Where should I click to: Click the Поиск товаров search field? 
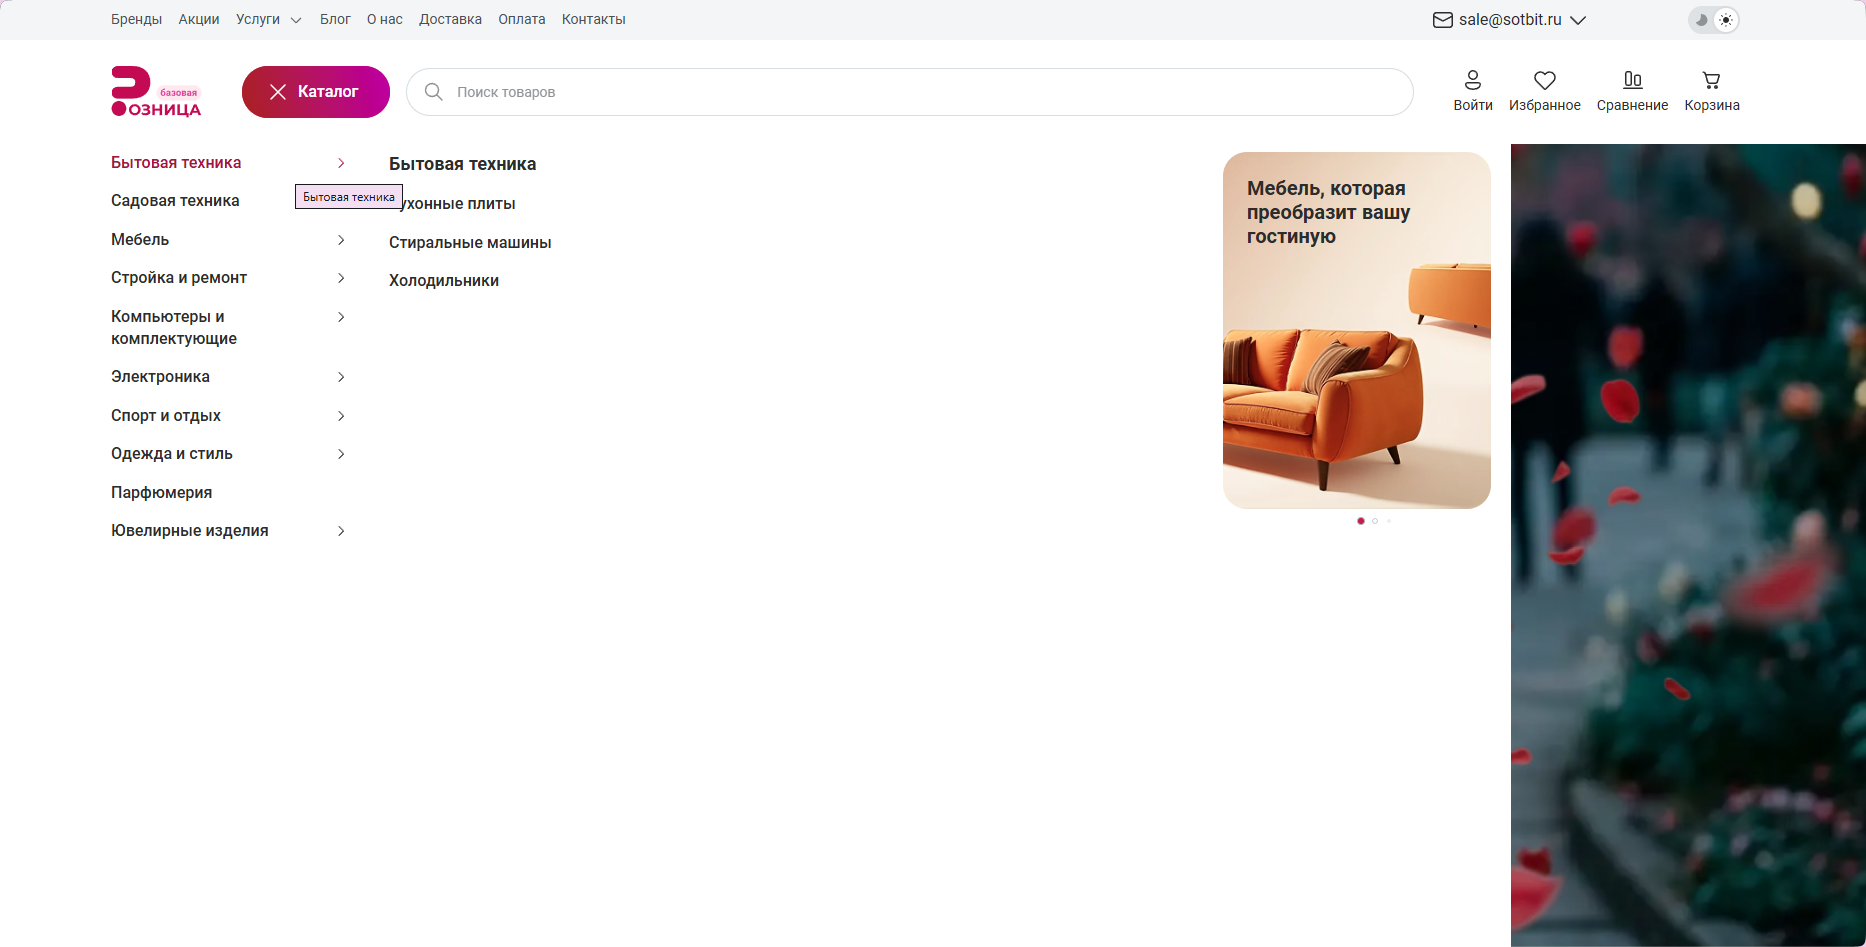(x=909, y=92)
